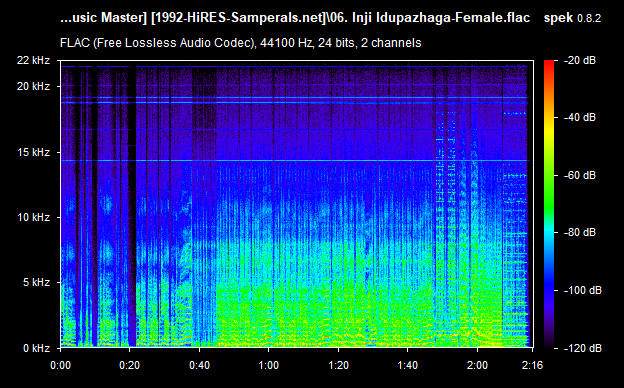Click the red top of the color scale

pos(549,64)
